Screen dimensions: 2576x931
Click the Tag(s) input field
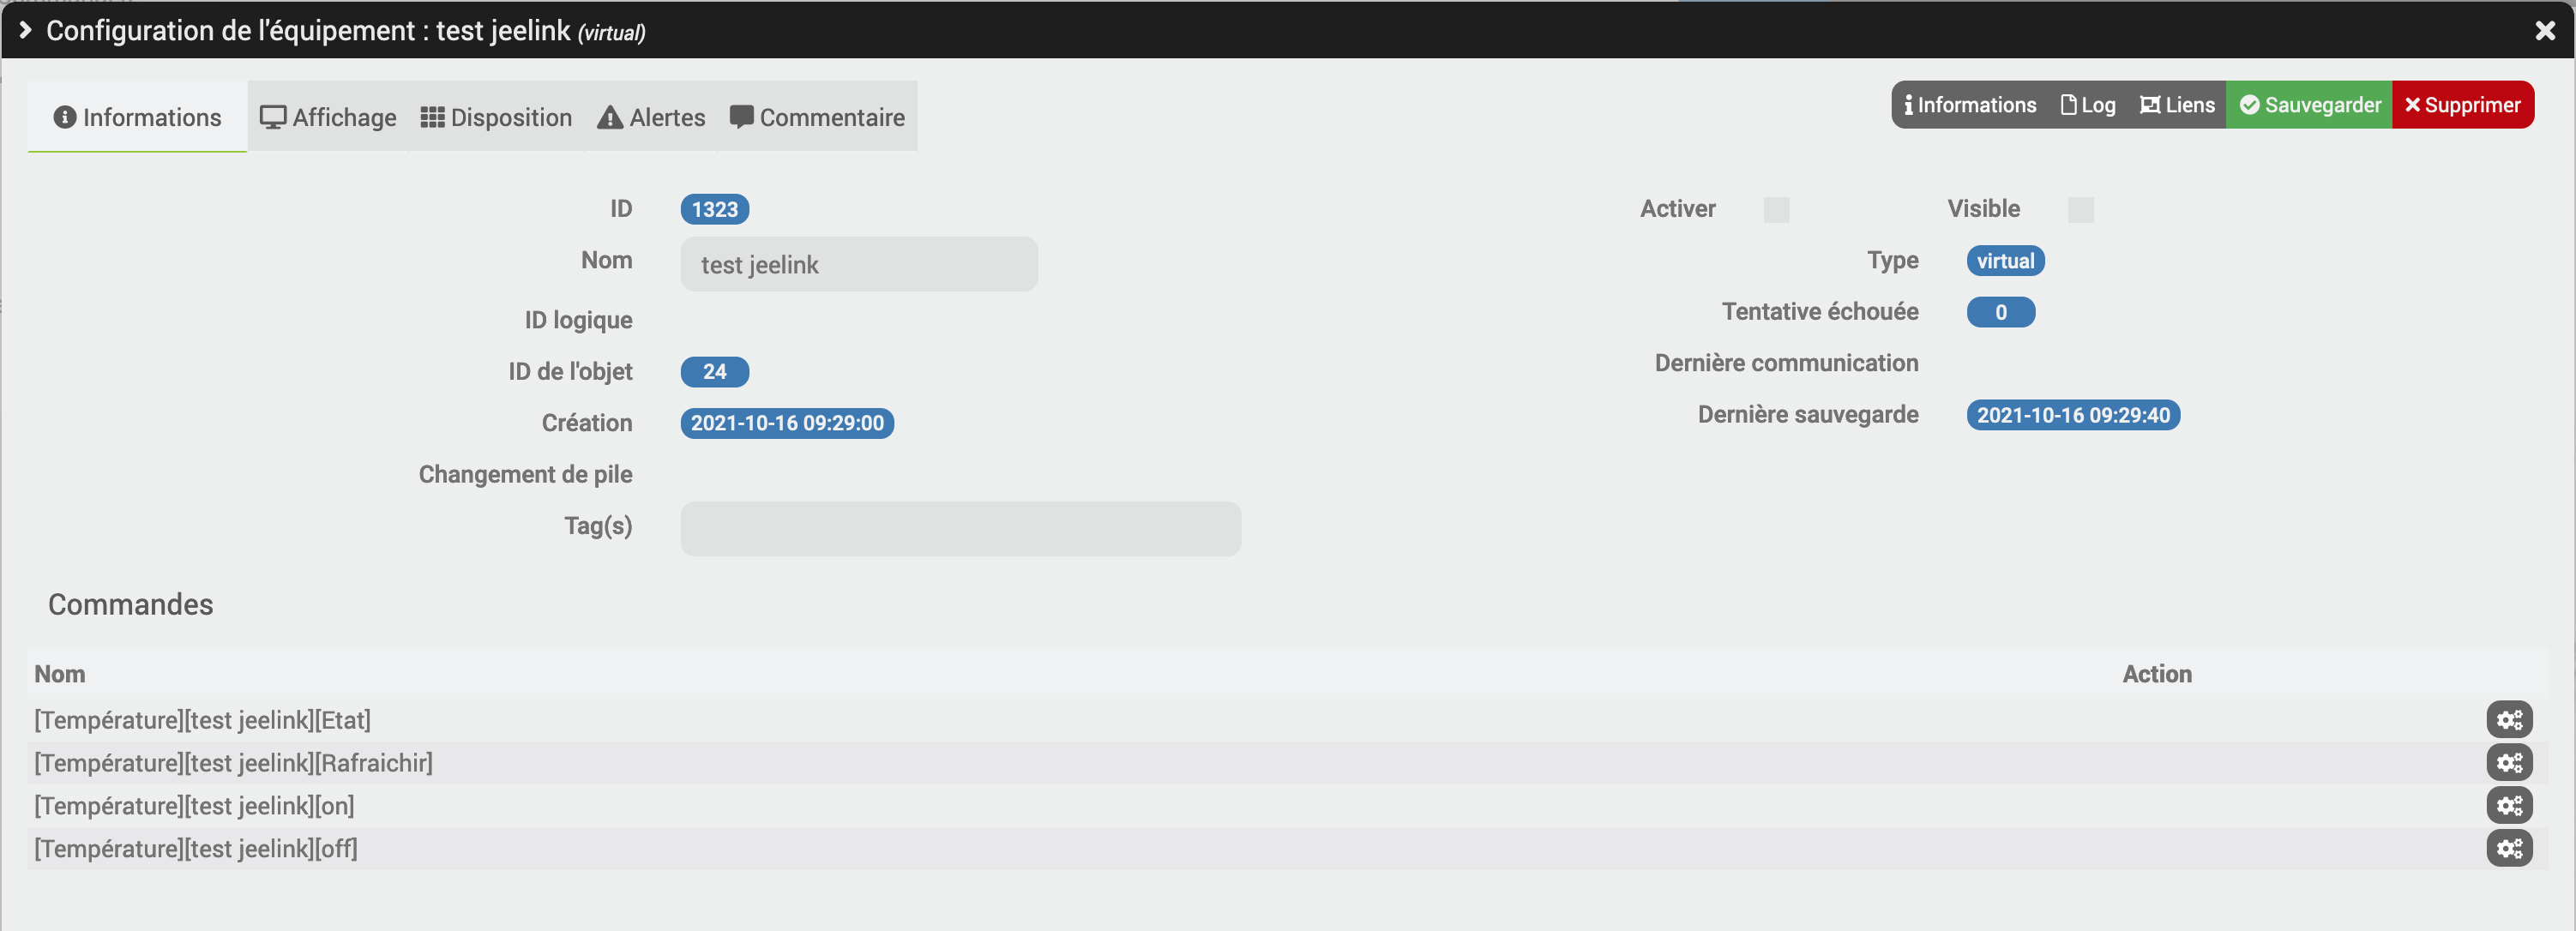960,529
